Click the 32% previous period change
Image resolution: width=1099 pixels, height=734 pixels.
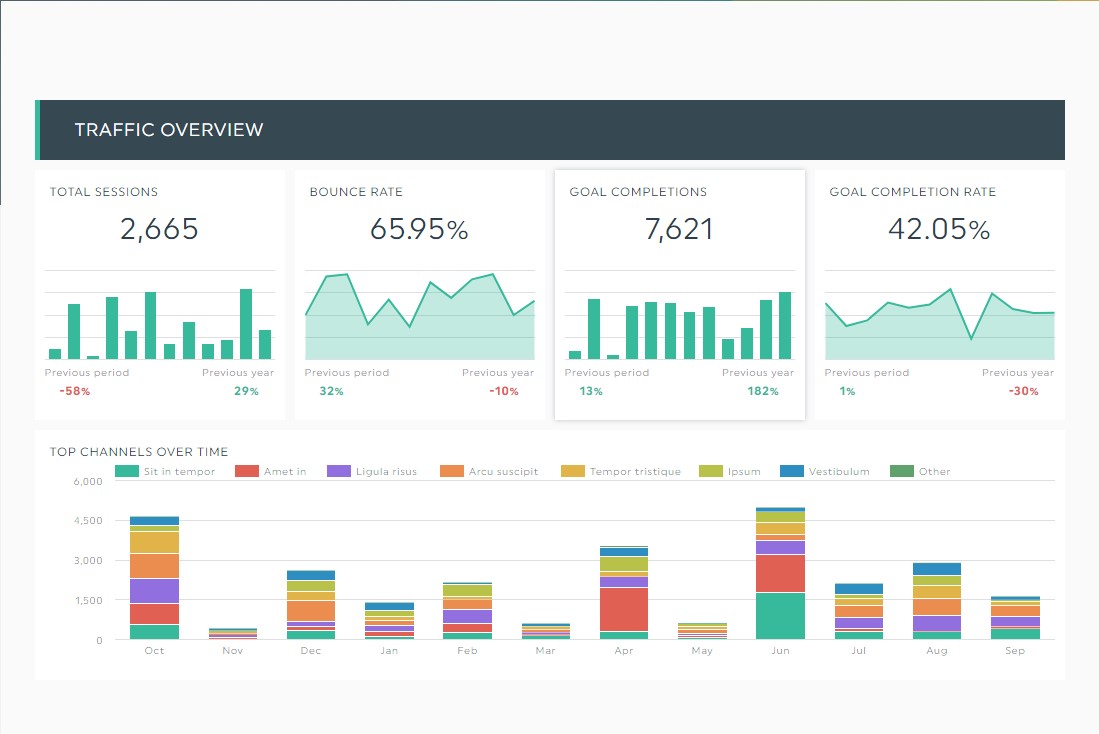(332, 391)
